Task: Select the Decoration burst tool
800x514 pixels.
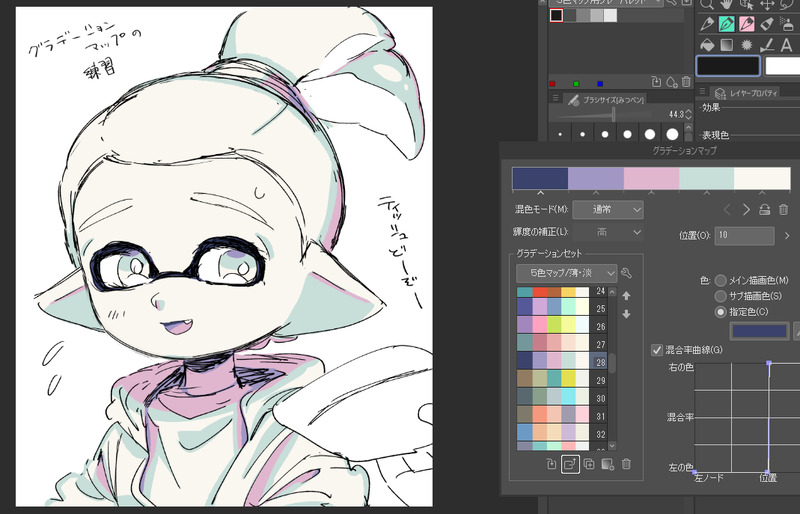Action: [746, 45]
